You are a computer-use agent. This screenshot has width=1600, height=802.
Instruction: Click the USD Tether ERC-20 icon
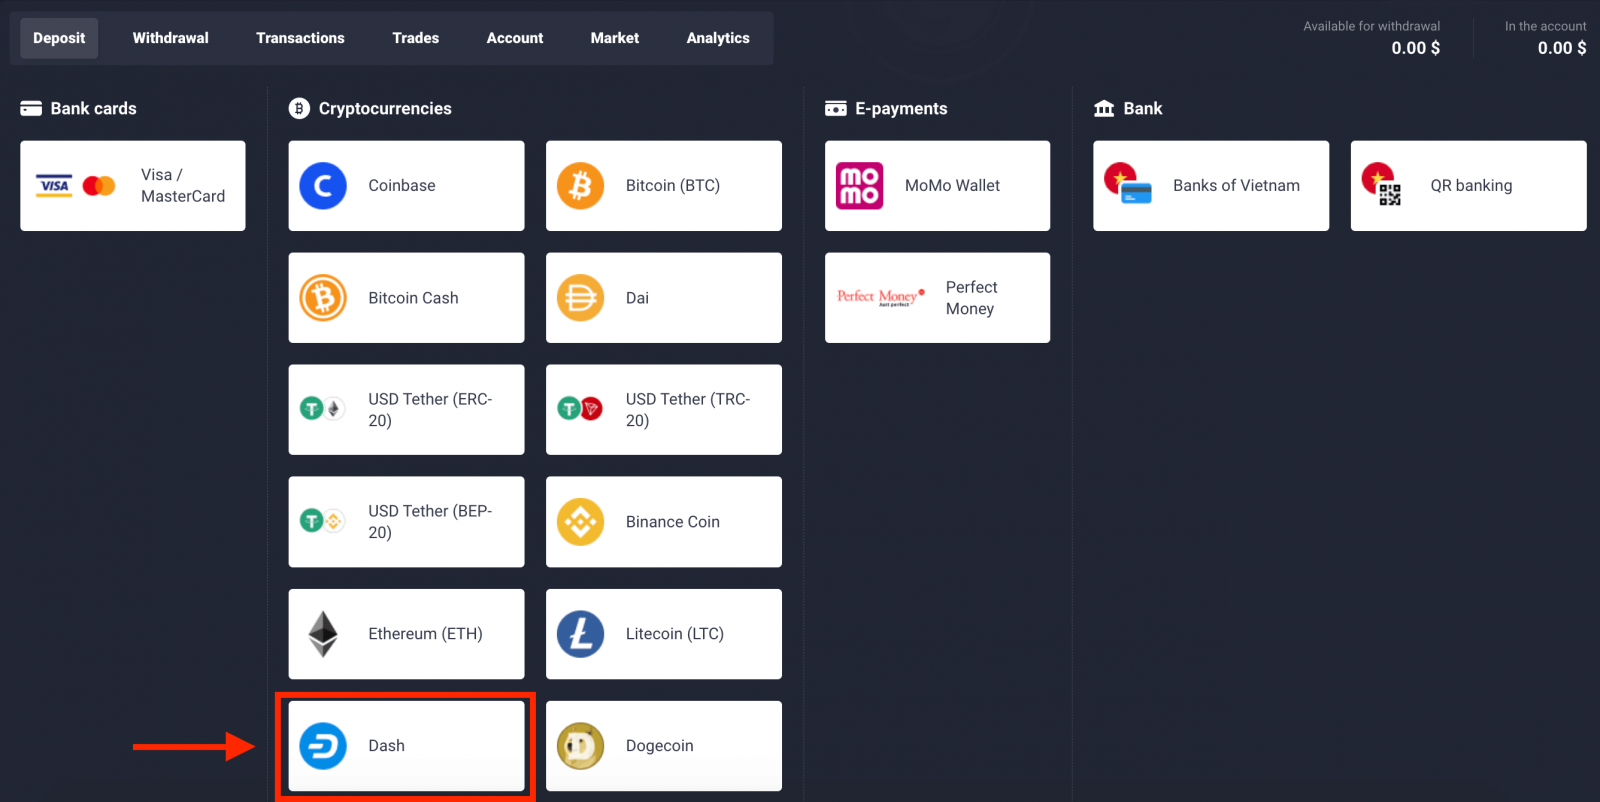322,408
